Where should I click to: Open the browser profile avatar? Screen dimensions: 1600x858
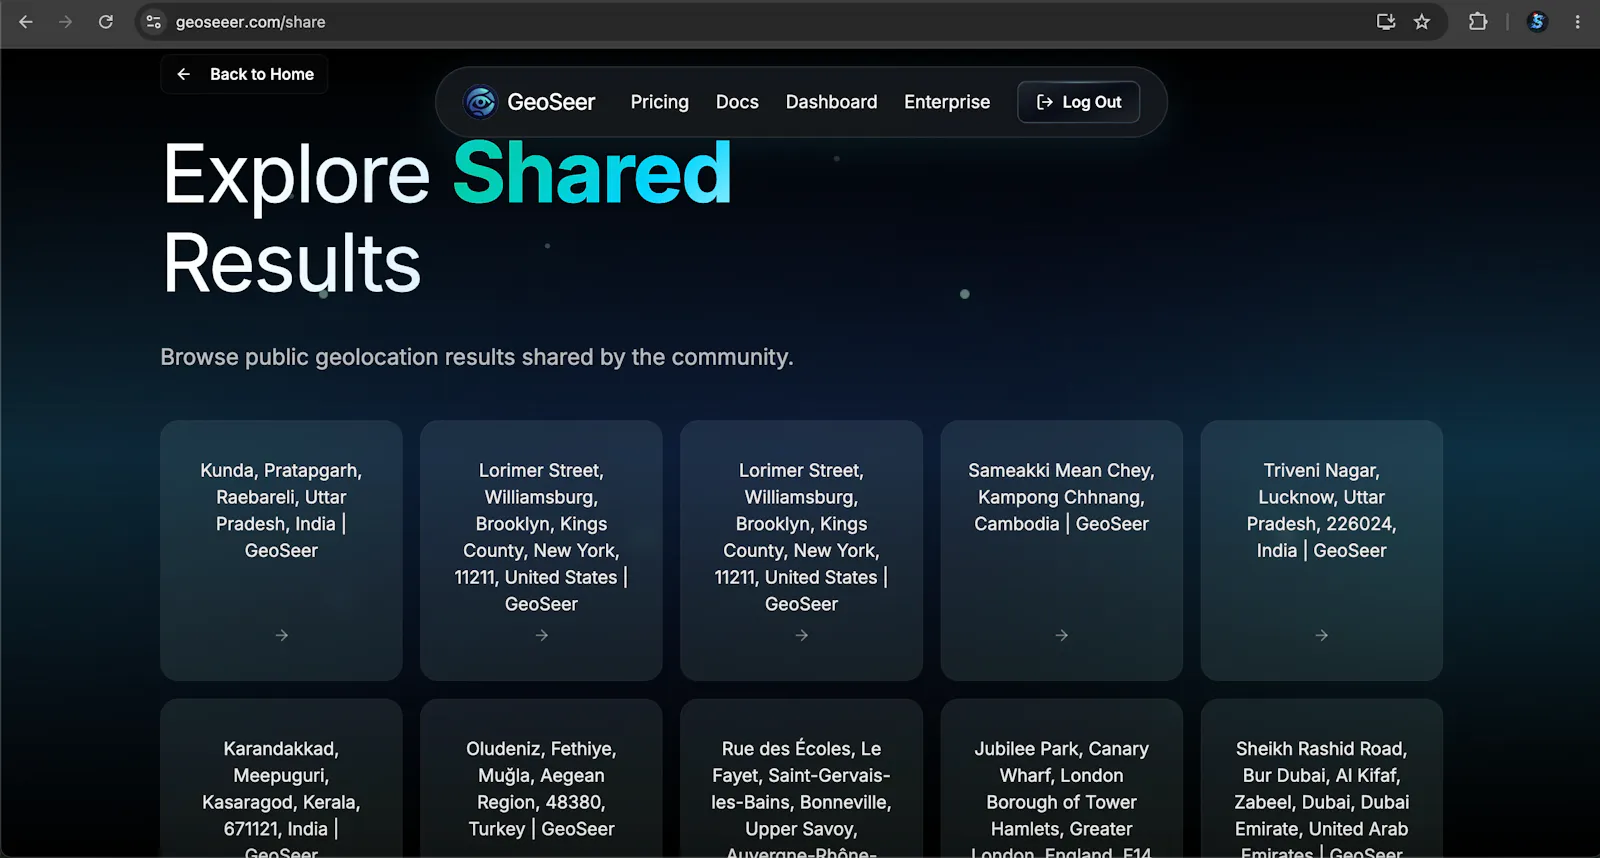[1538, 22]
